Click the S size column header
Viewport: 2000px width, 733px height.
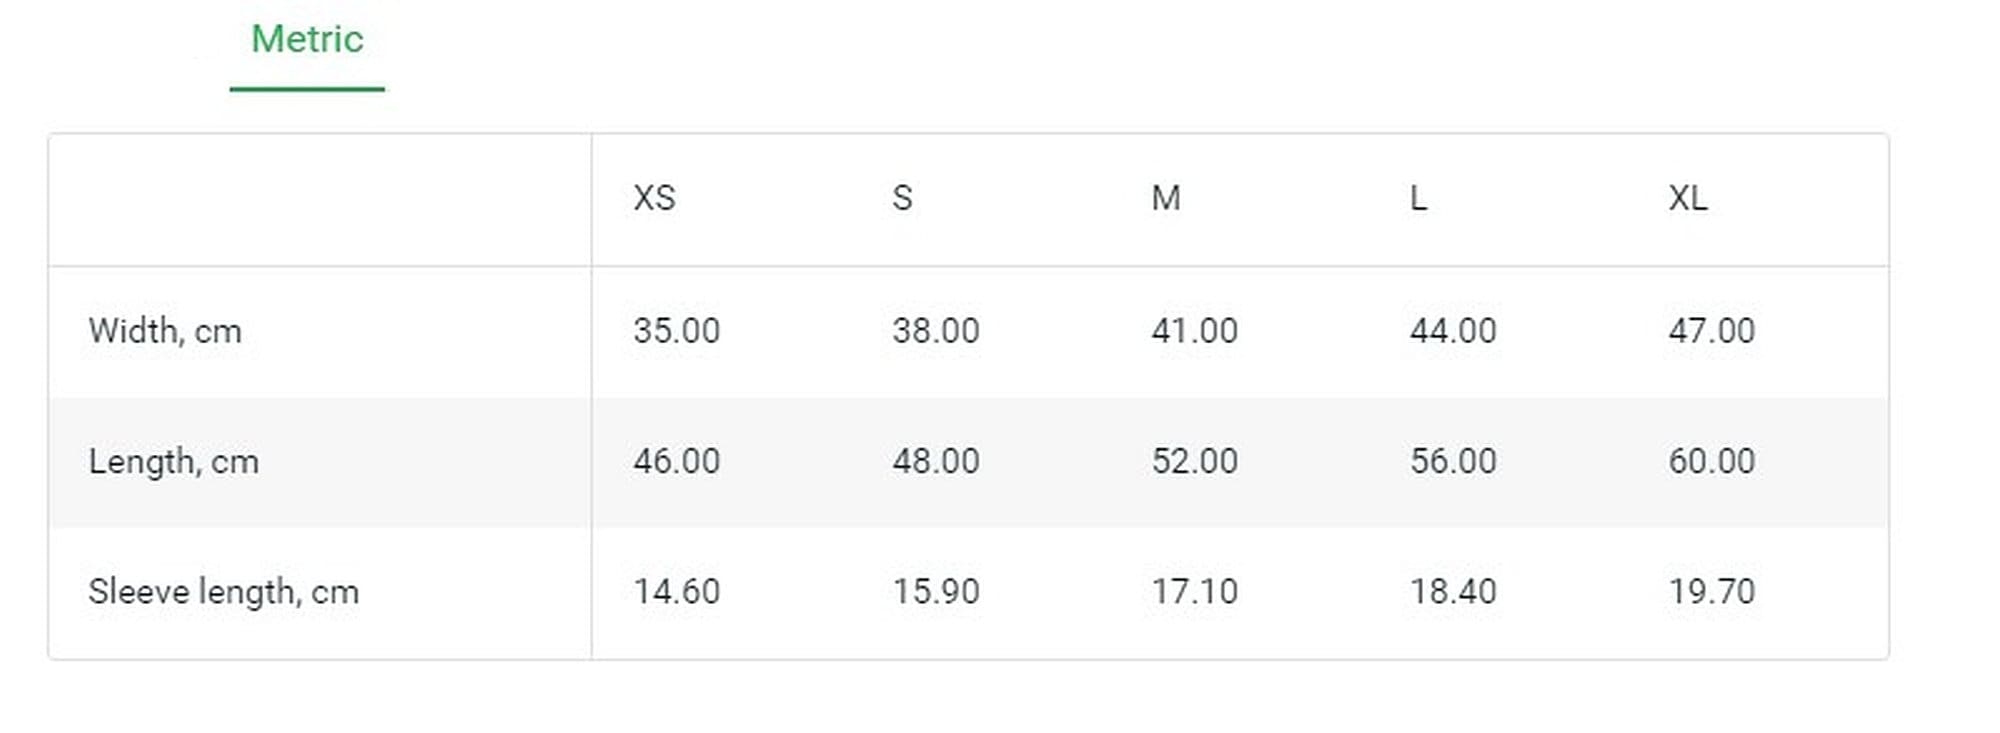(902, 198)
